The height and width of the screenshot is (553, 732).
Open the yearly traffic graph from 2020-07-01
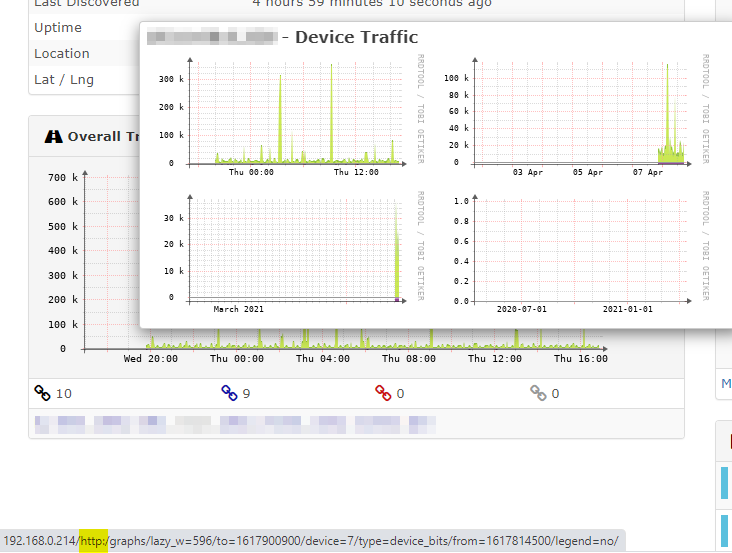point(578,252)
